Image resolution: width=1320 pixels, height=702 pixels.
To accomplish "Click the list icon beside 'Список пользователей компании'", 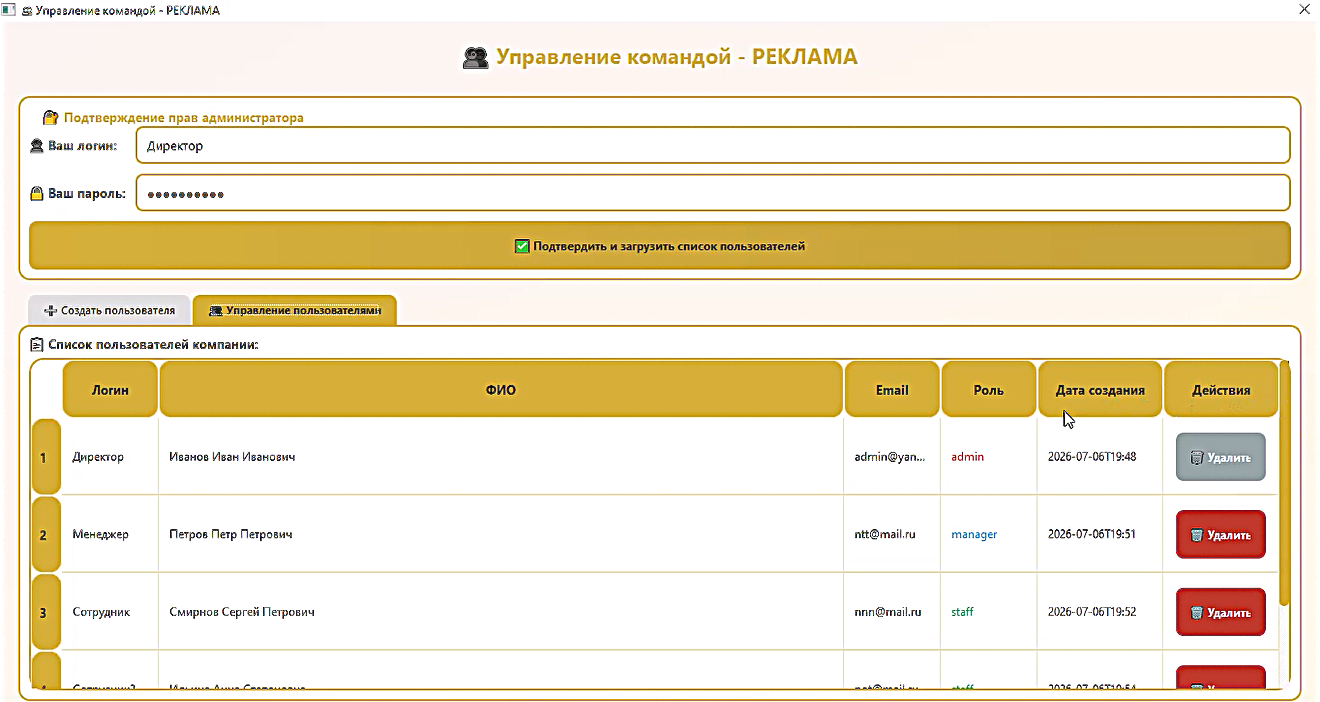I will 37,344.
